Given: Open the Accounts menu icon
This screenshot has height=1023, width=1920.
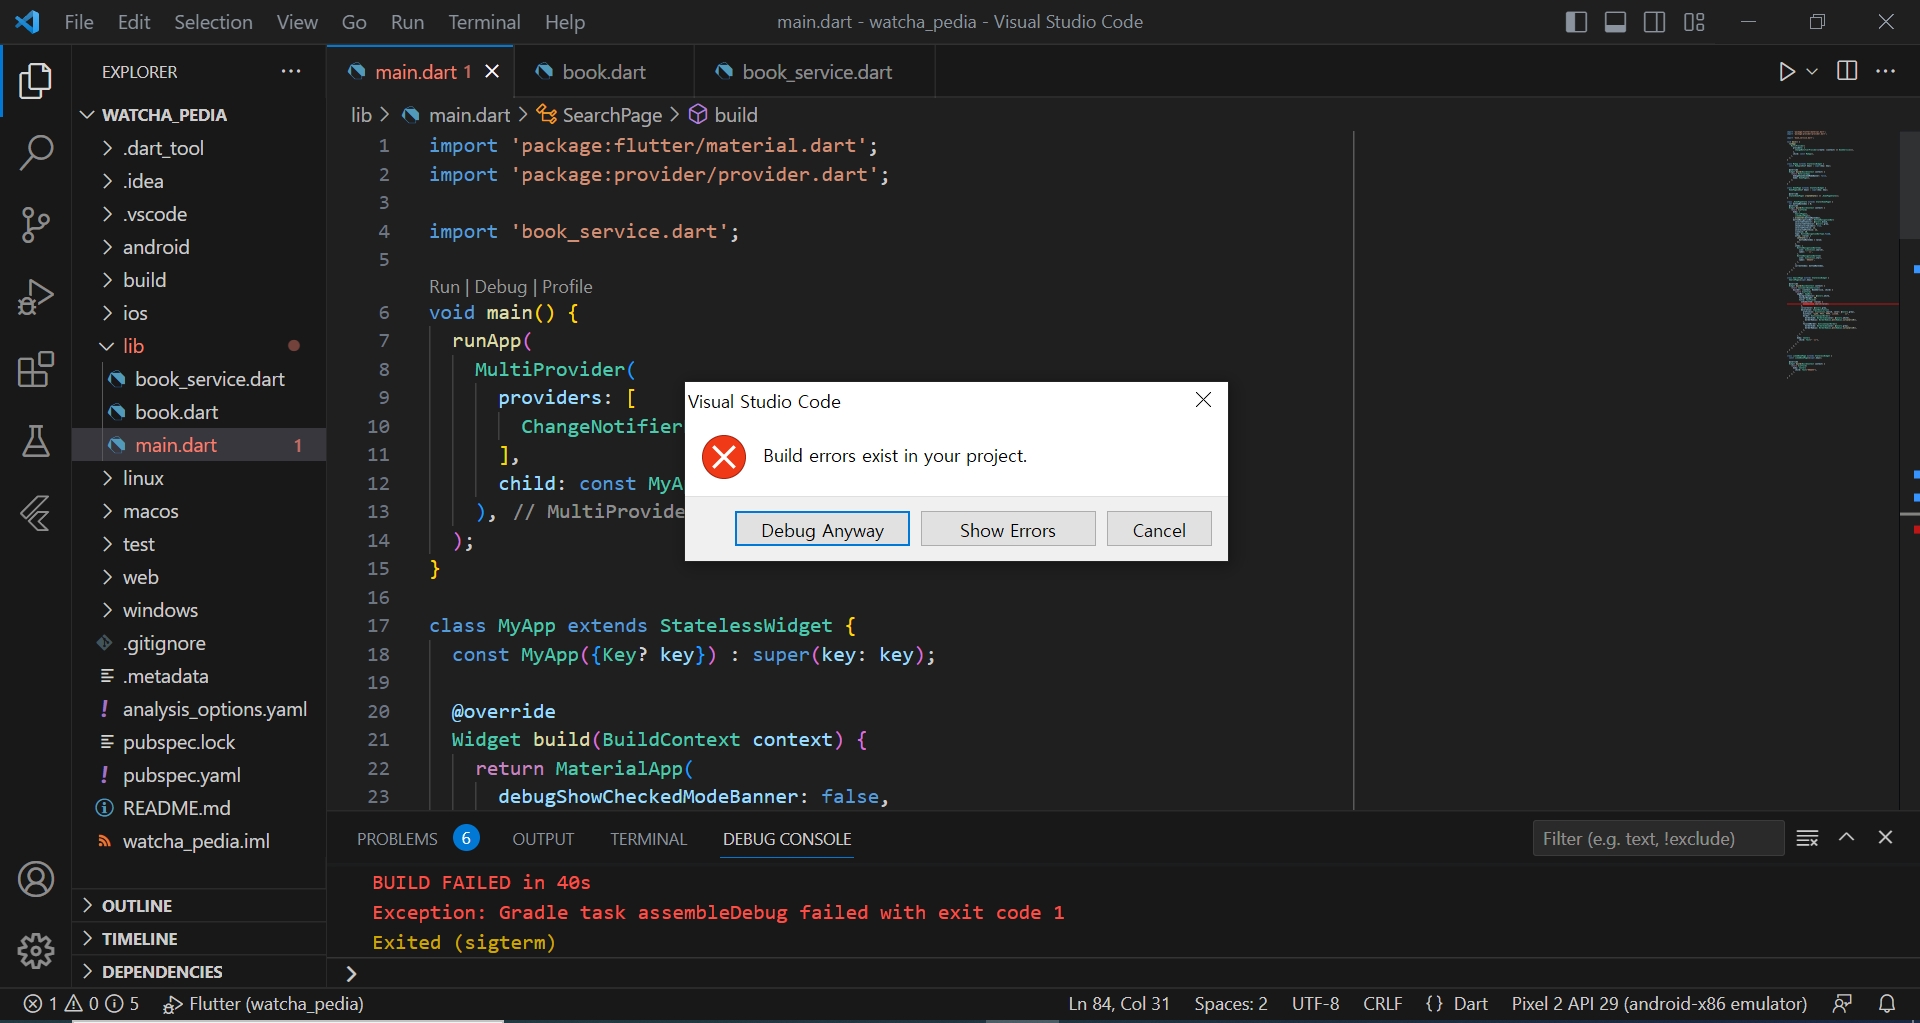Looking at the screenshot, I should 36,879.
